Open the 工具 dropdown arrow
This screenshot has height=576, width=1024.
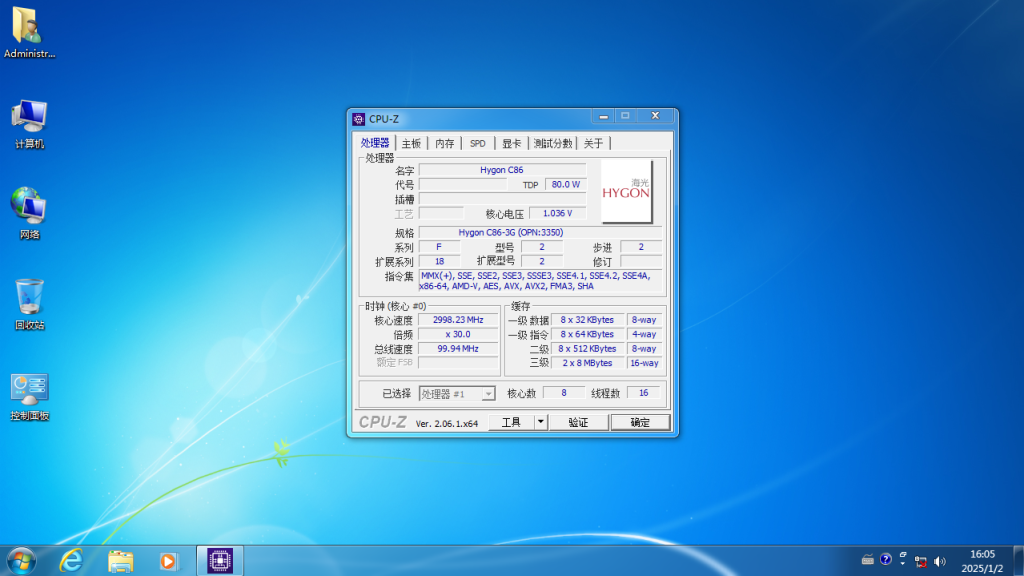tap(538, 421)
